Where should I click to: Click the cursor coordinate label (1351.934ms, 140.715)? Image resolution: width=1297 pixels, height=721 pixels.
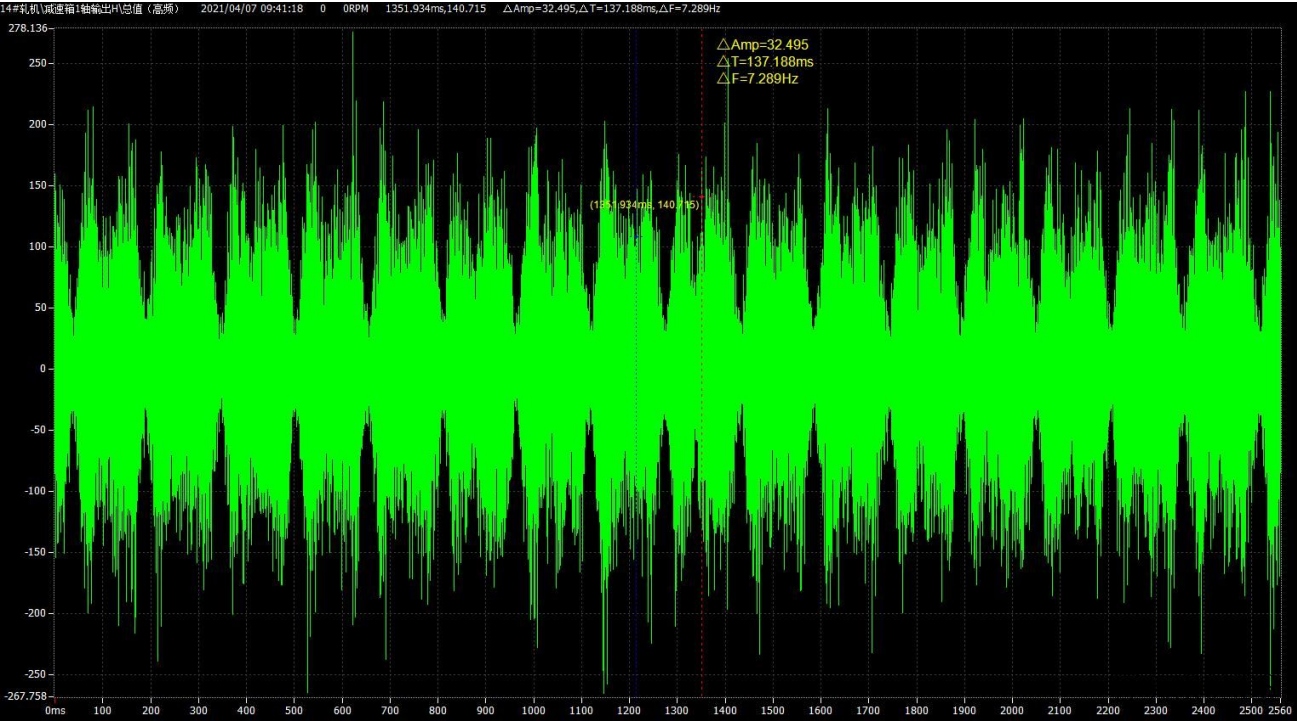(x=644, y=205)
